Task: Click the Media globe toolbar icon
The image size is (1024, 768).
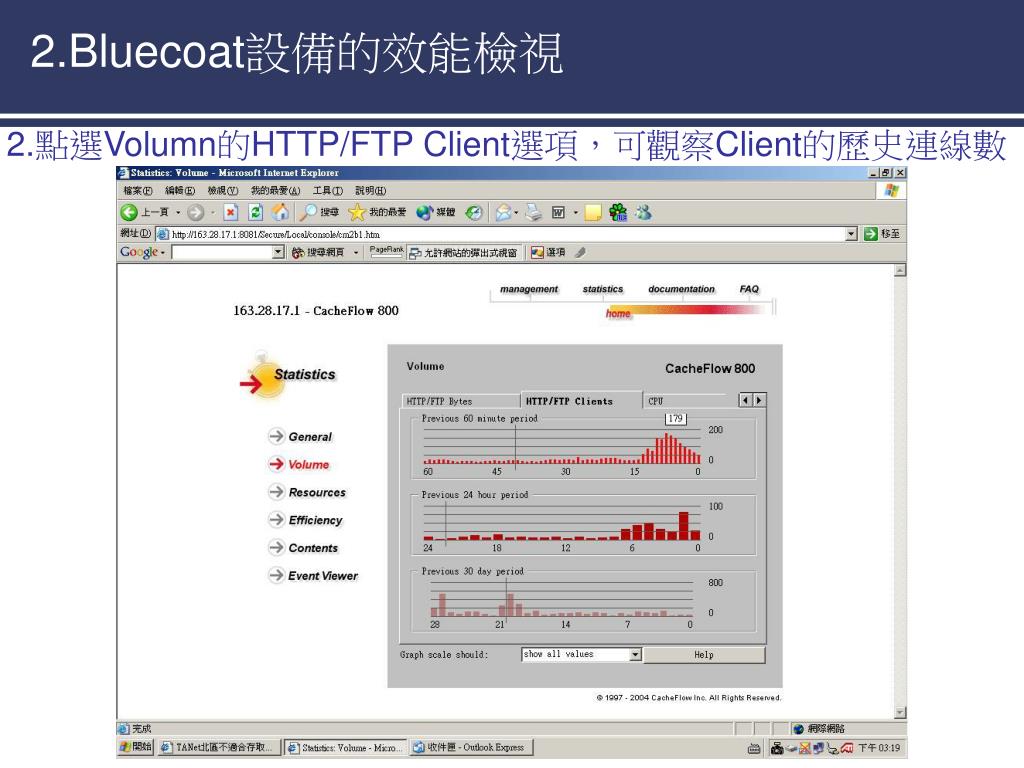Action: point(425,212)
